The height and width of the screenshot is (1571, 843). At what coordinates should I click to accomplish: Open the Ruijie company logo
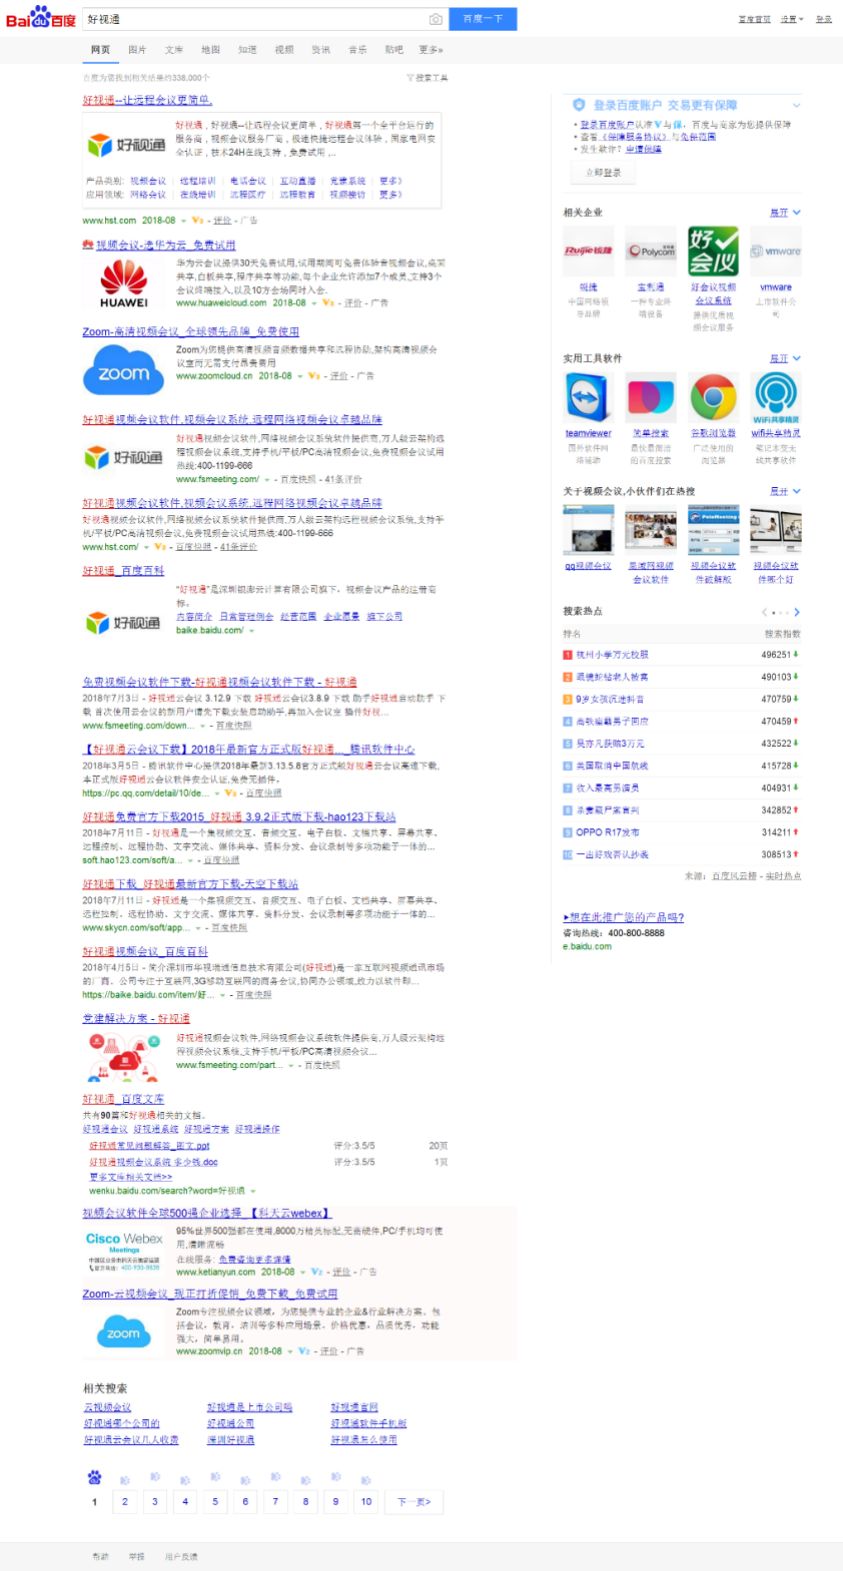coord(588,251)
